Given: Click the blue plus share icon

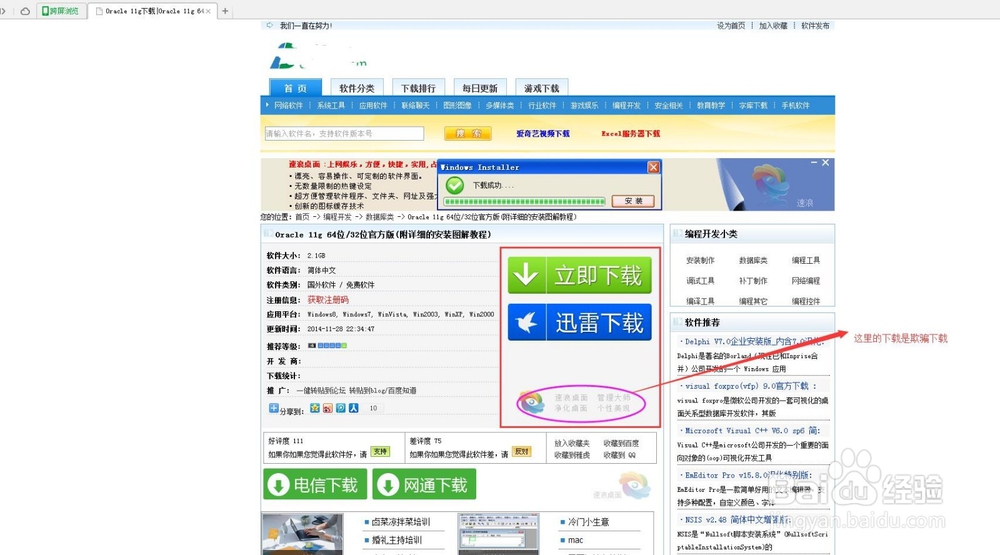Looking at the screenshot, I should (274, 408).
